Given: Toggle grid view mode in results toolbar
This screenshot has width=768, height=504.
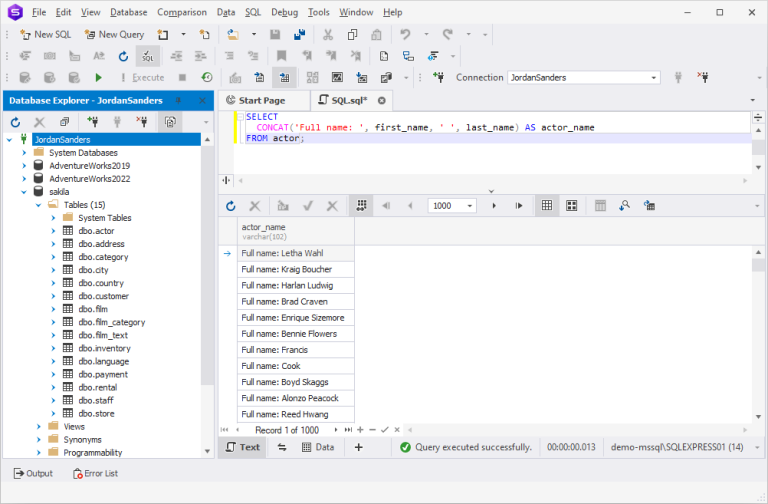Looking at the screenshot, I should pos(547,205).
